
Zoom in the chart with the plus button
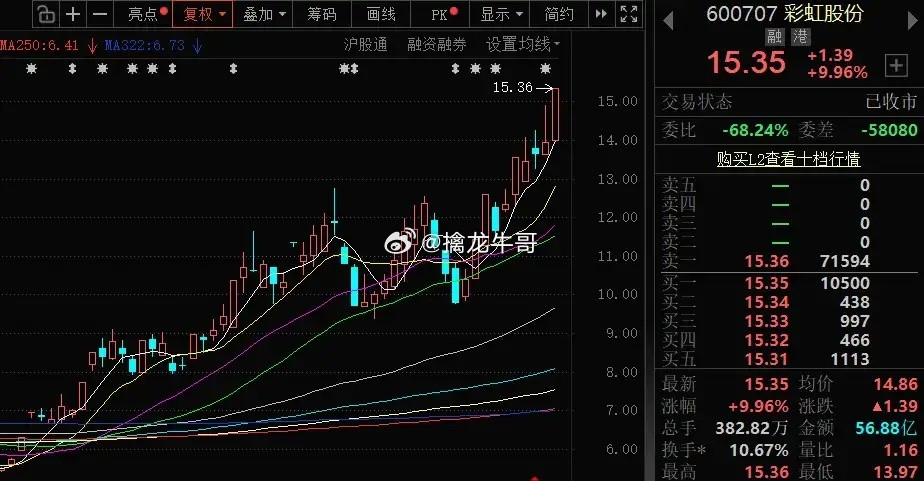73,14
